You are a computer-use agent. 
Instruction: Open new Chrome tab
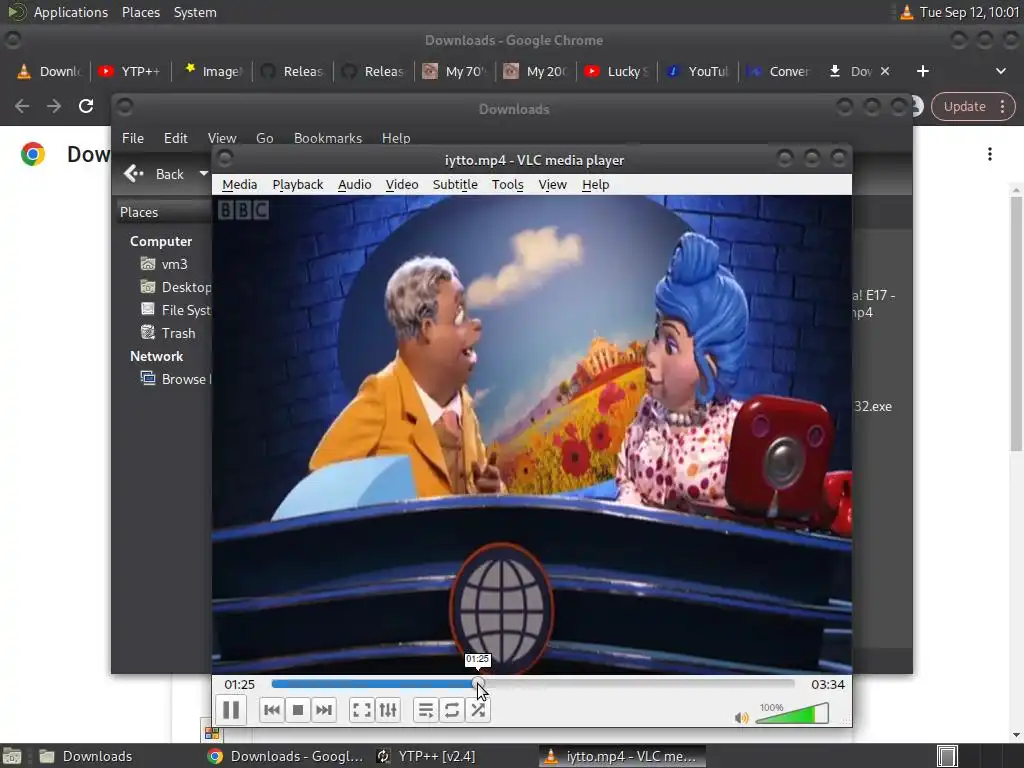click(922, 71)
